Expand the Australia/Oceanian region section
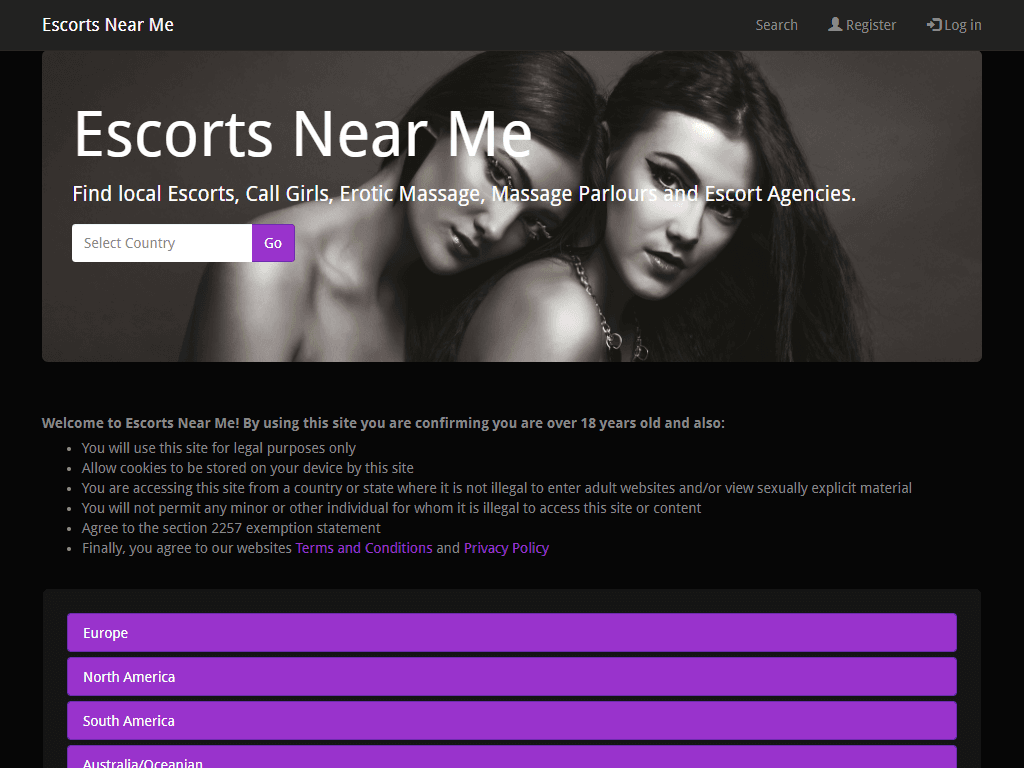Viewport: 1024px width, 768px height. (x=511, y=760)
